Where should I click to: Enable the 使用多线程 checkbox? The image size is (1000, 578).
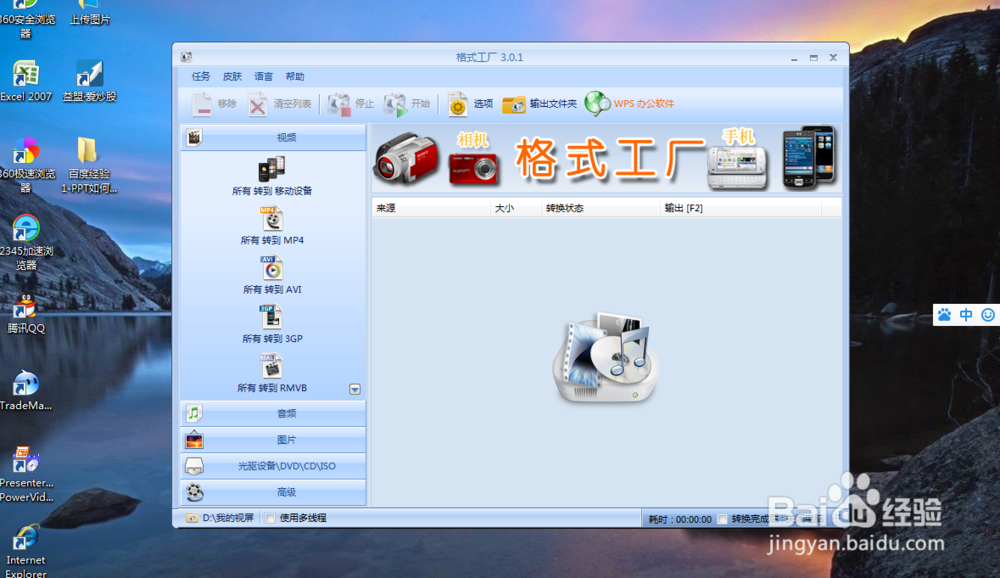tap(270, 518)
